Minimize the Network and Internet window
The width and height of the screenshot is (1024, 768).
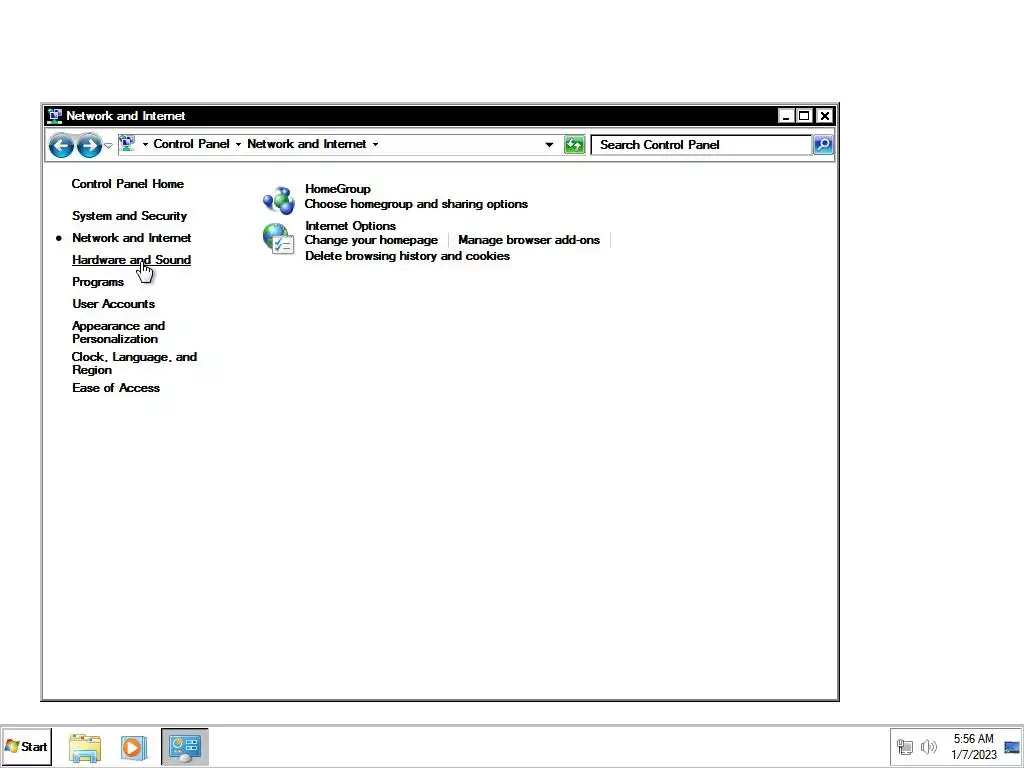tap(786, 116)
